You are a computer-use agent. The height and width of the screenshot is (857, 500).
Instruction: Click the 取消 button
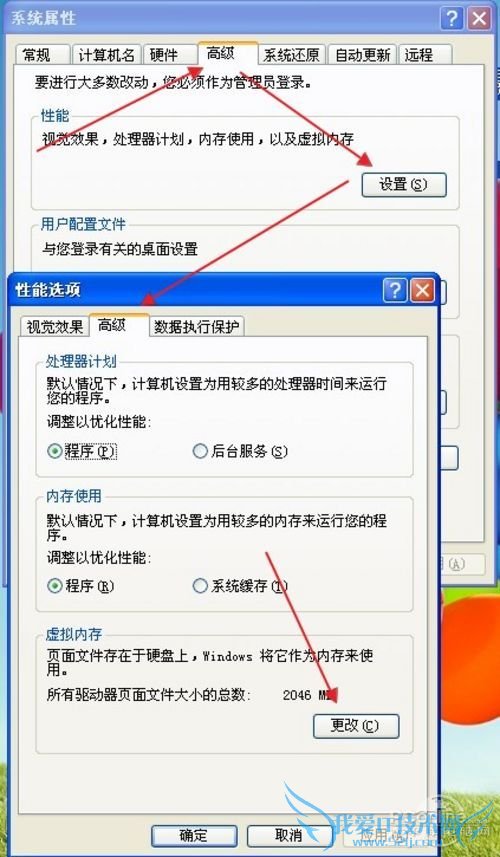[289, 836]
